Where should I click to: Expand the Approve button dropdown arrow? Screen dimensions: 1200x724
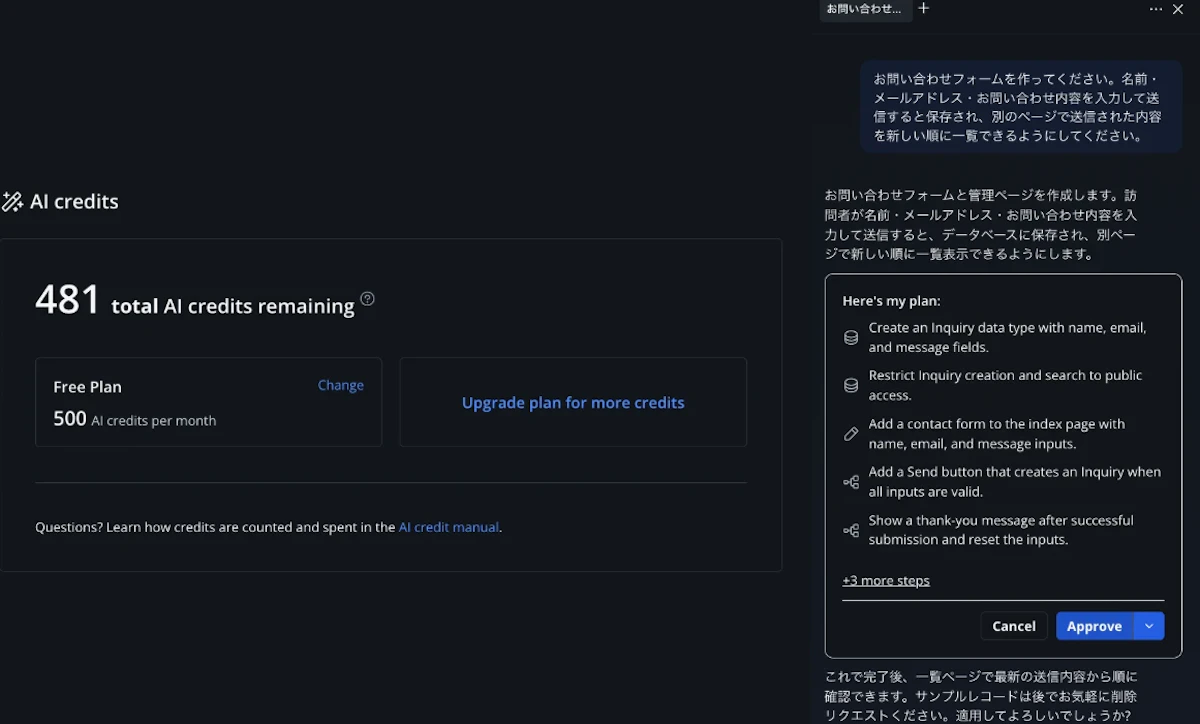point(1149,626)
